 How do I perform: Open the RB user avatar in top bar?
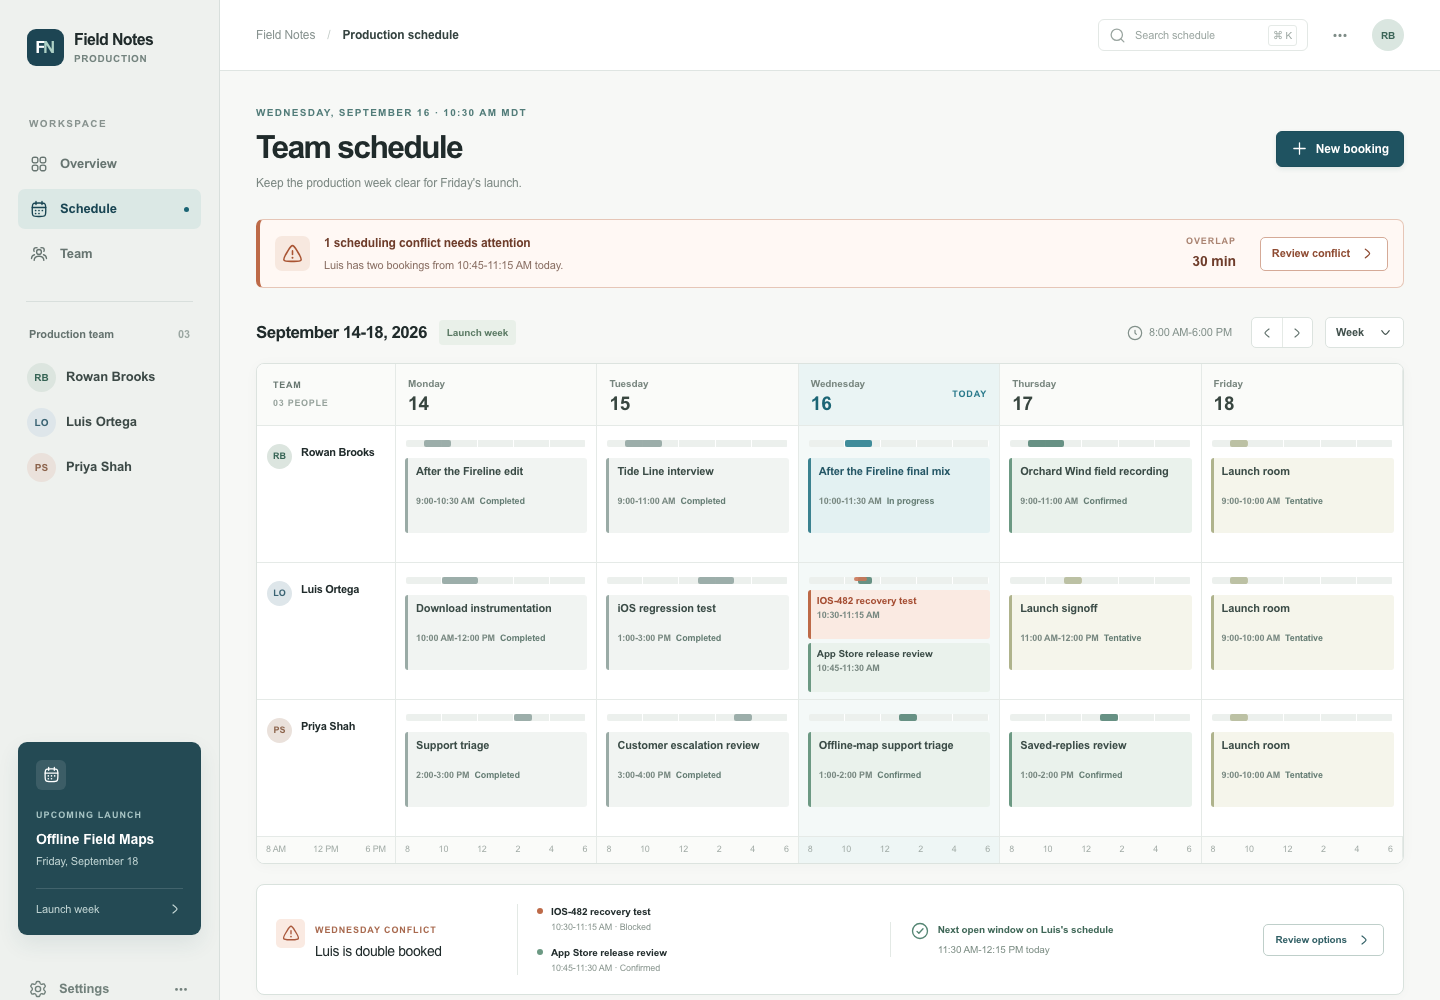pyautogui.click(x=1388, y=35)
